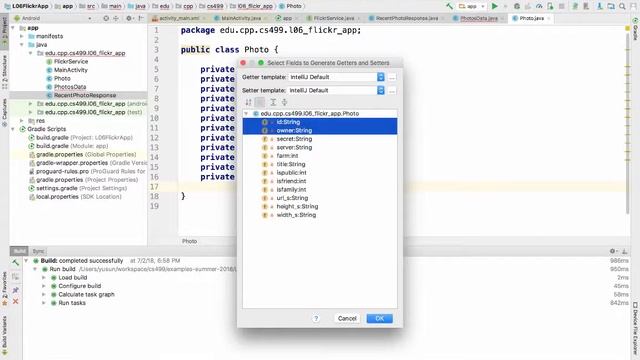The image size is (640, 360).
Task: Toggle the show classes button in dialog toolbar
Action: (x=260, y=102)
